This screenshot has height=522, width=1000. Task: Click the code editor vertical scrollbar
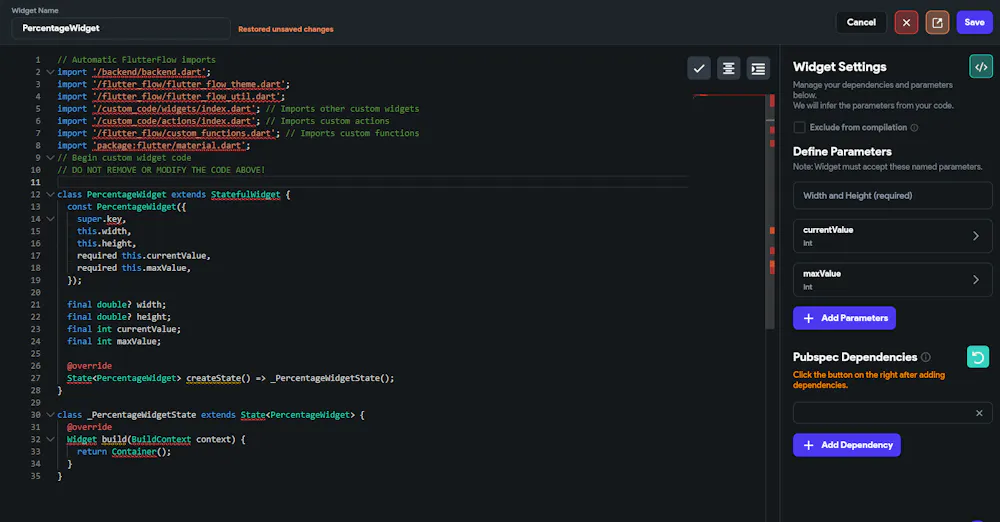771,211
